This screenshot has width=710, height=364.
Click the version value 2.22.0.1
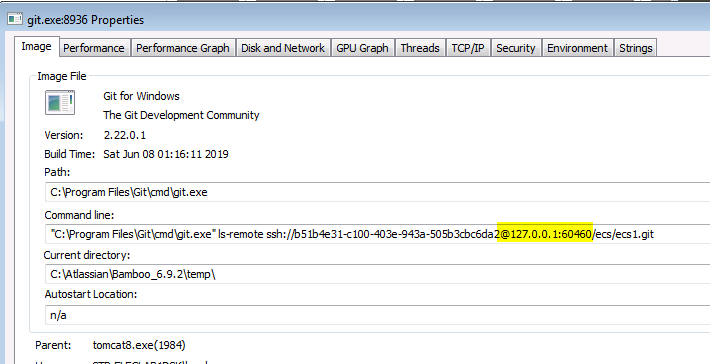pyautogui.click(x=125, y=135)
